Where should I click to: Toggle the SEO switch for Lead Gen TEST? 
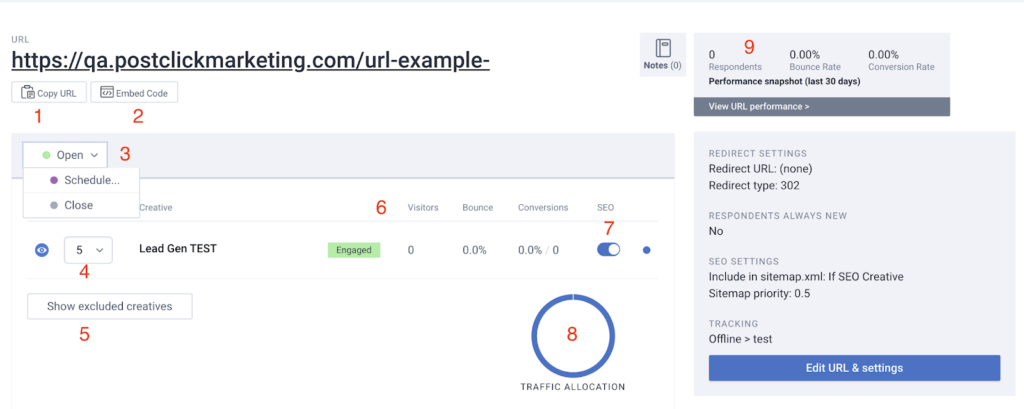click(x=608, y=250)
